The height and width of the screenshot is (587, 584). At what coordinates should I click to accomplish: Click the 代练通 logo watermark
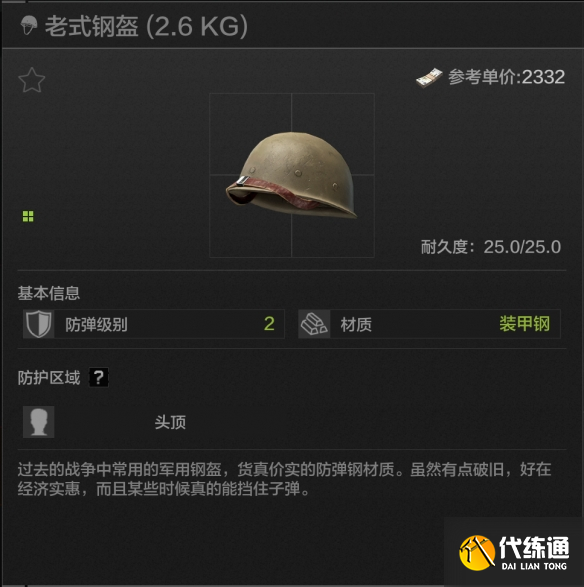point(514,553)
